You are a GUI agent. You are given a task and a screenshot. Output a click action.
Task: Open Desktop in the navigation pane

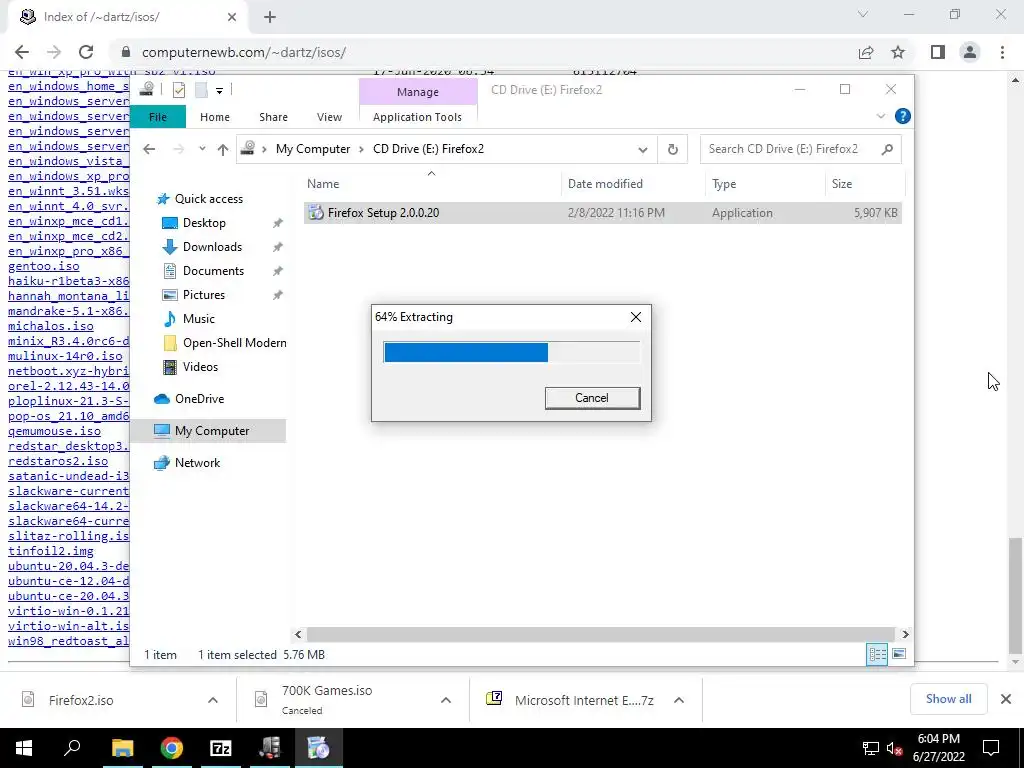point(204,223)
